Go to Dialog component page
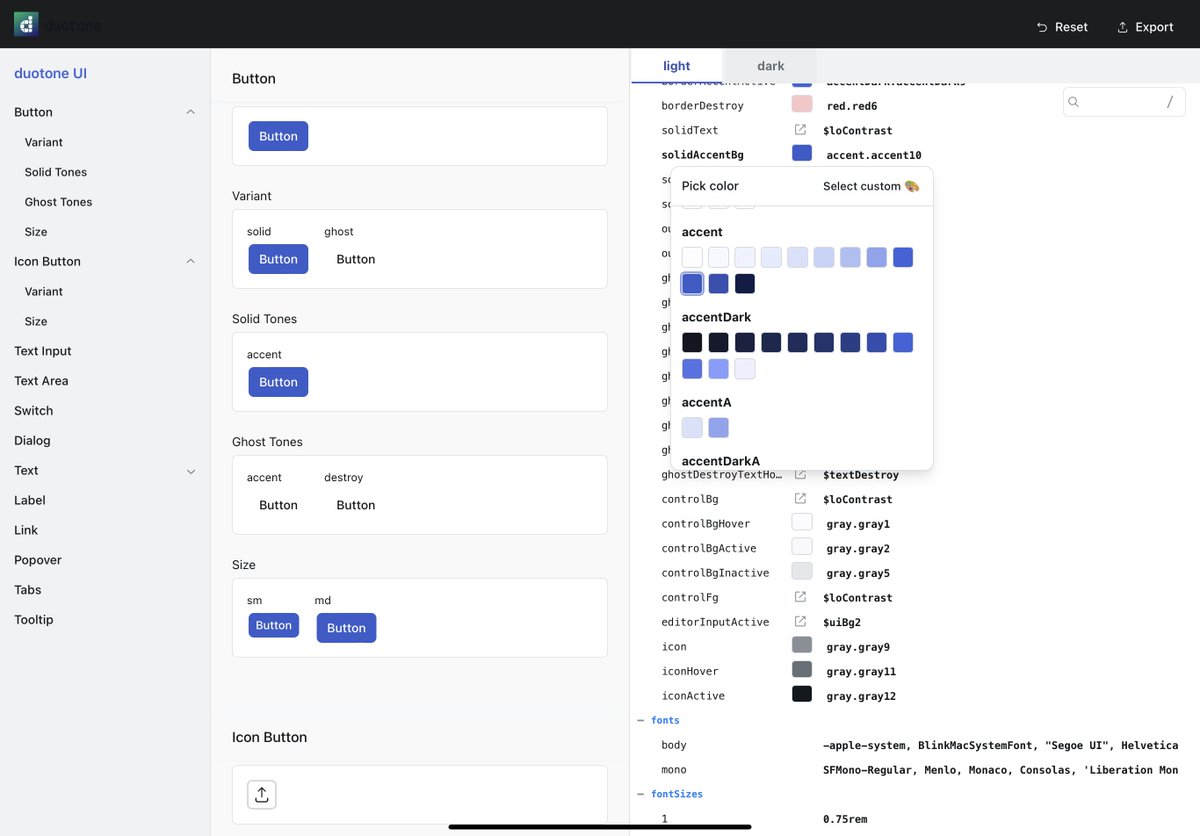The height and width of the screenshot is (836, 1200). [x=32, y=441]
